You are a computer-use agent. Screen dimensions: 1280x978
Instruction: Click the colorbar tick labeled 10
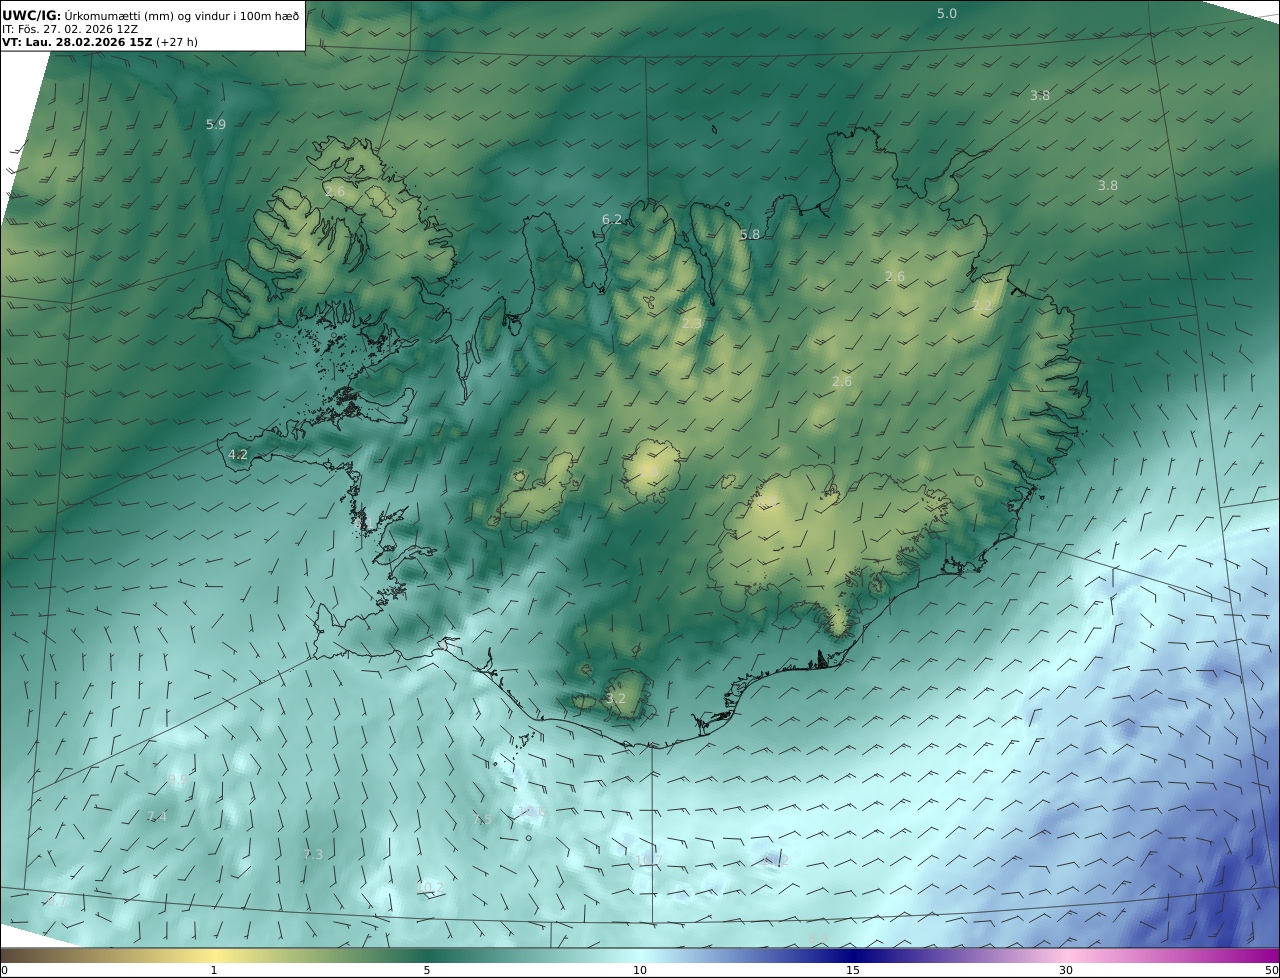[x=640, y=970]
